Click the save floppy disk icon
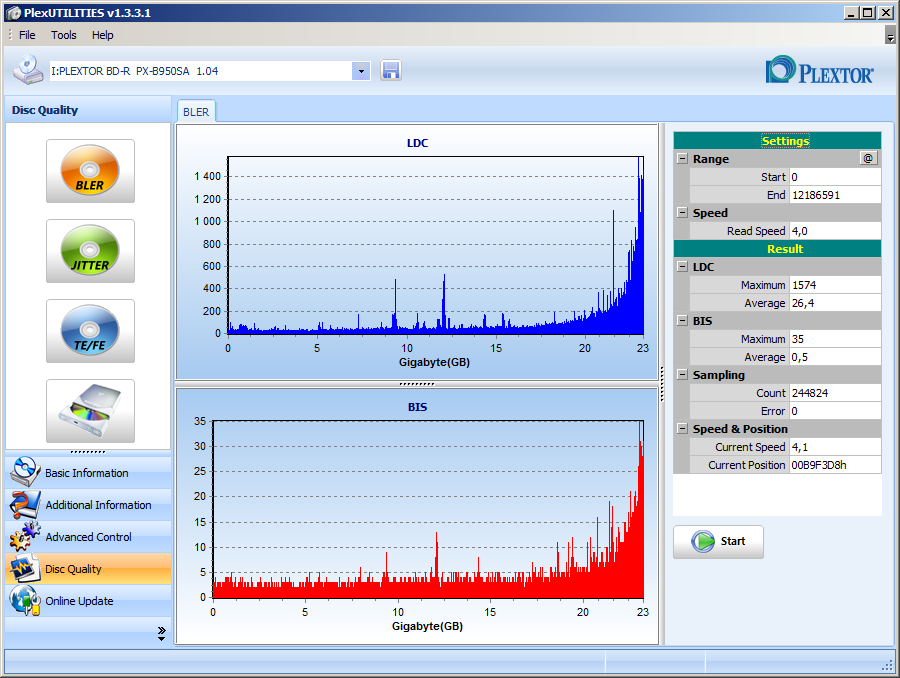900x678 pixels. click(390, 71)
